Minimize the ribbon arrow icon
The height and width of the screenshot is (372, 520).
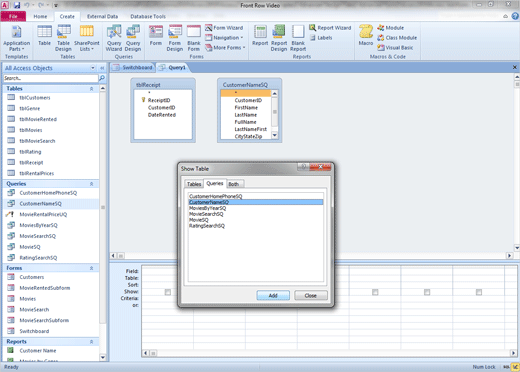(506, 16)
